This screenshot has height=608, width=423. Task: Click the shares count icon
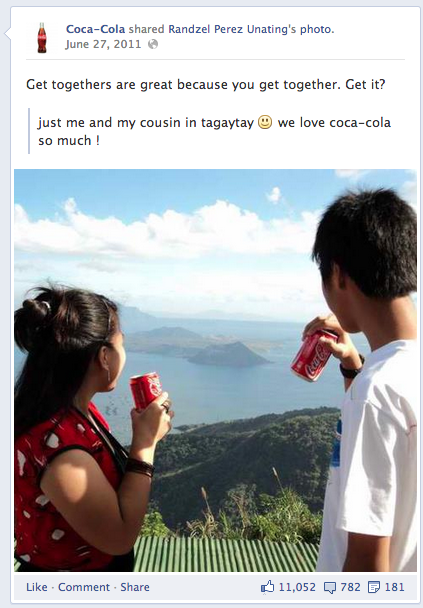(x=374, y=587)
